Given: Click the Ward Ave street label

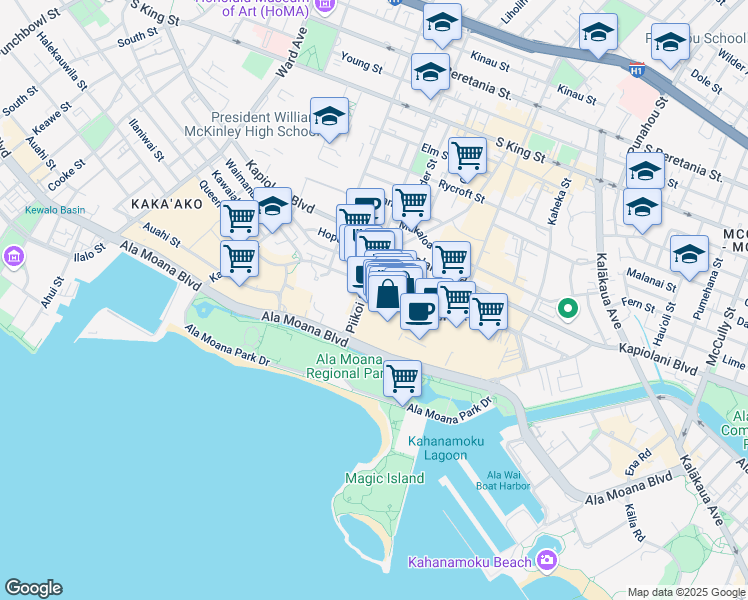Looking at the screenshot, I should coord(292,52).
